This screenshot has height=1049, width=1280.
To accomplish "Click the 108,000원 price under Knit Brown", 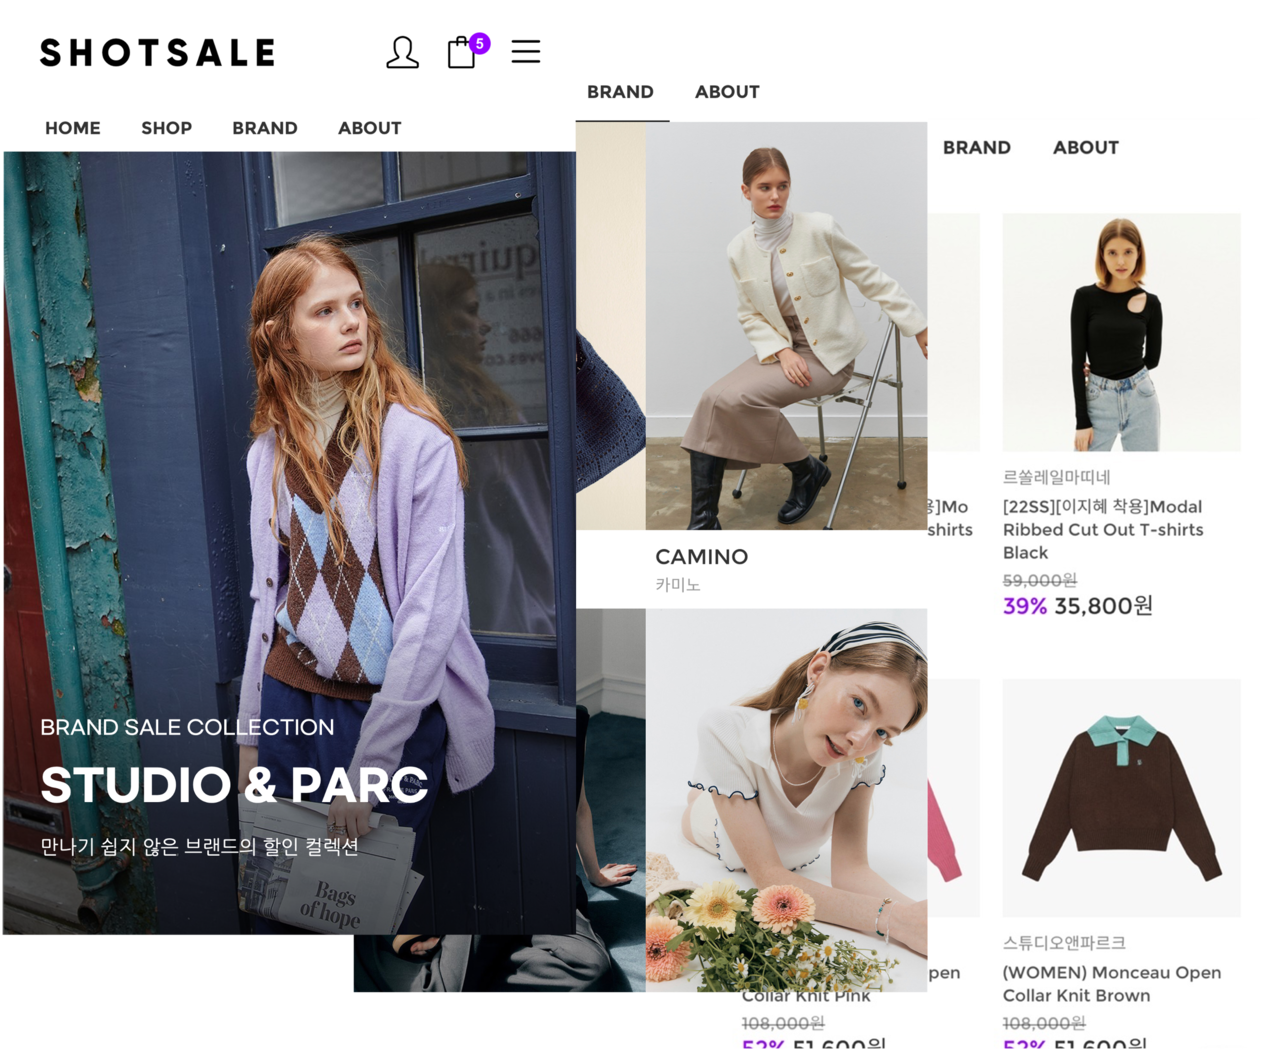I will pos(1044,1023).
